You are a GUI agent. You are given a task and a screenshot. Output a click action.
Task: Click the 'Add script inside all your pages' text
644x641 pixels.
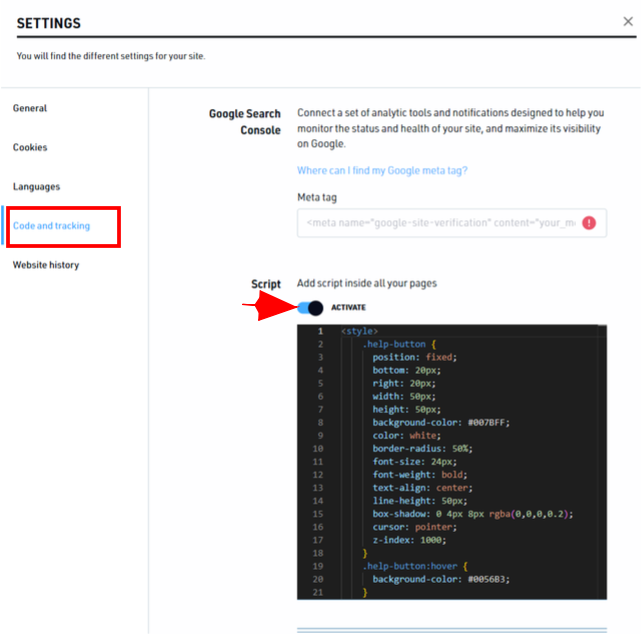pos(367,283)
